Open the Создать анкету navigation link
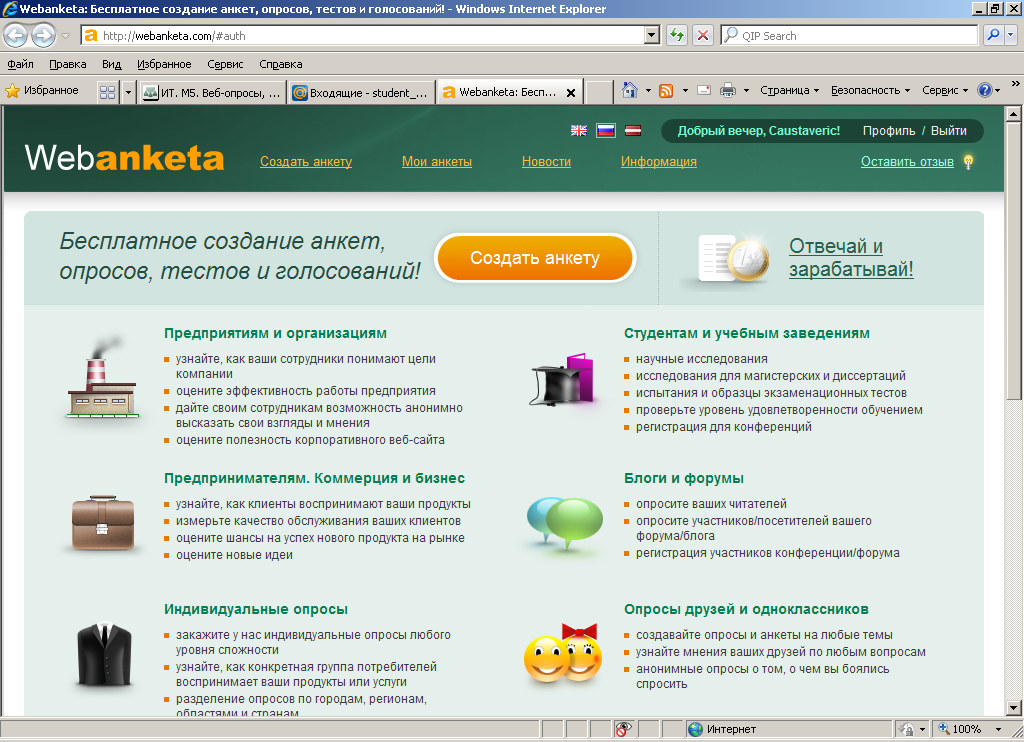Viewport: 1024px width, 742px height. tap(306, 161)
